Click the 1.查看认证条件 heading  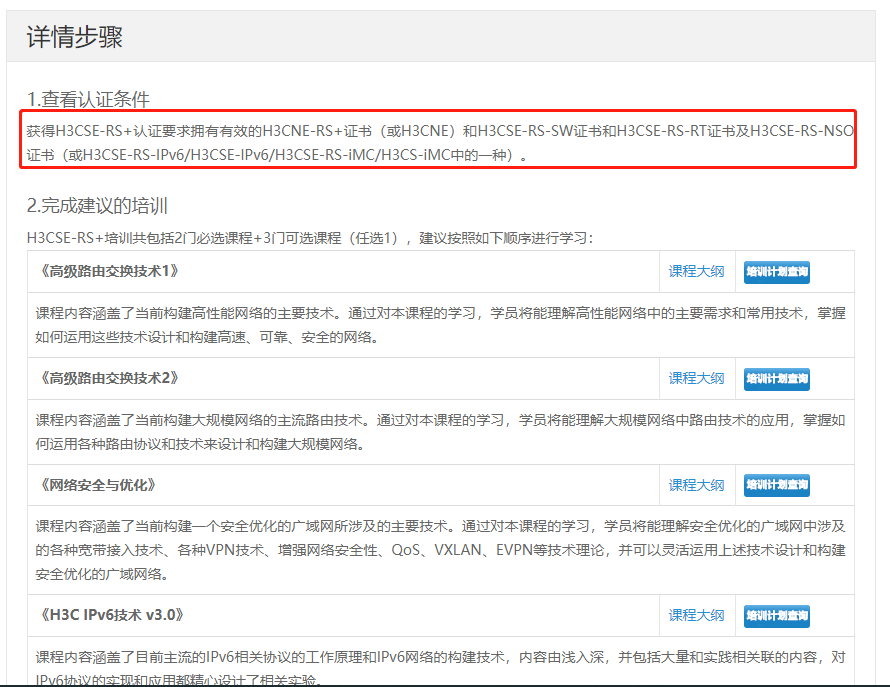point(88,99)
